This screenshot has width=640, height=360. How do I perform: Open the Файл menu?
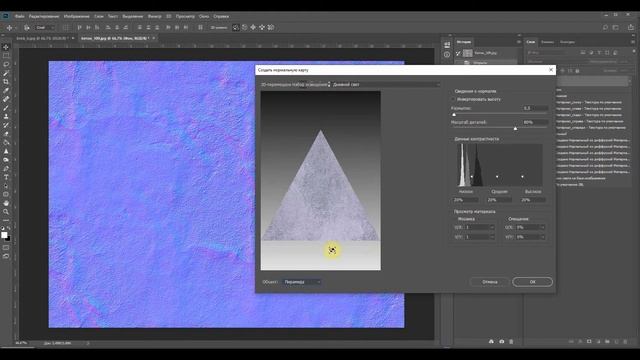pyautogui.click(x=20, y=16)
